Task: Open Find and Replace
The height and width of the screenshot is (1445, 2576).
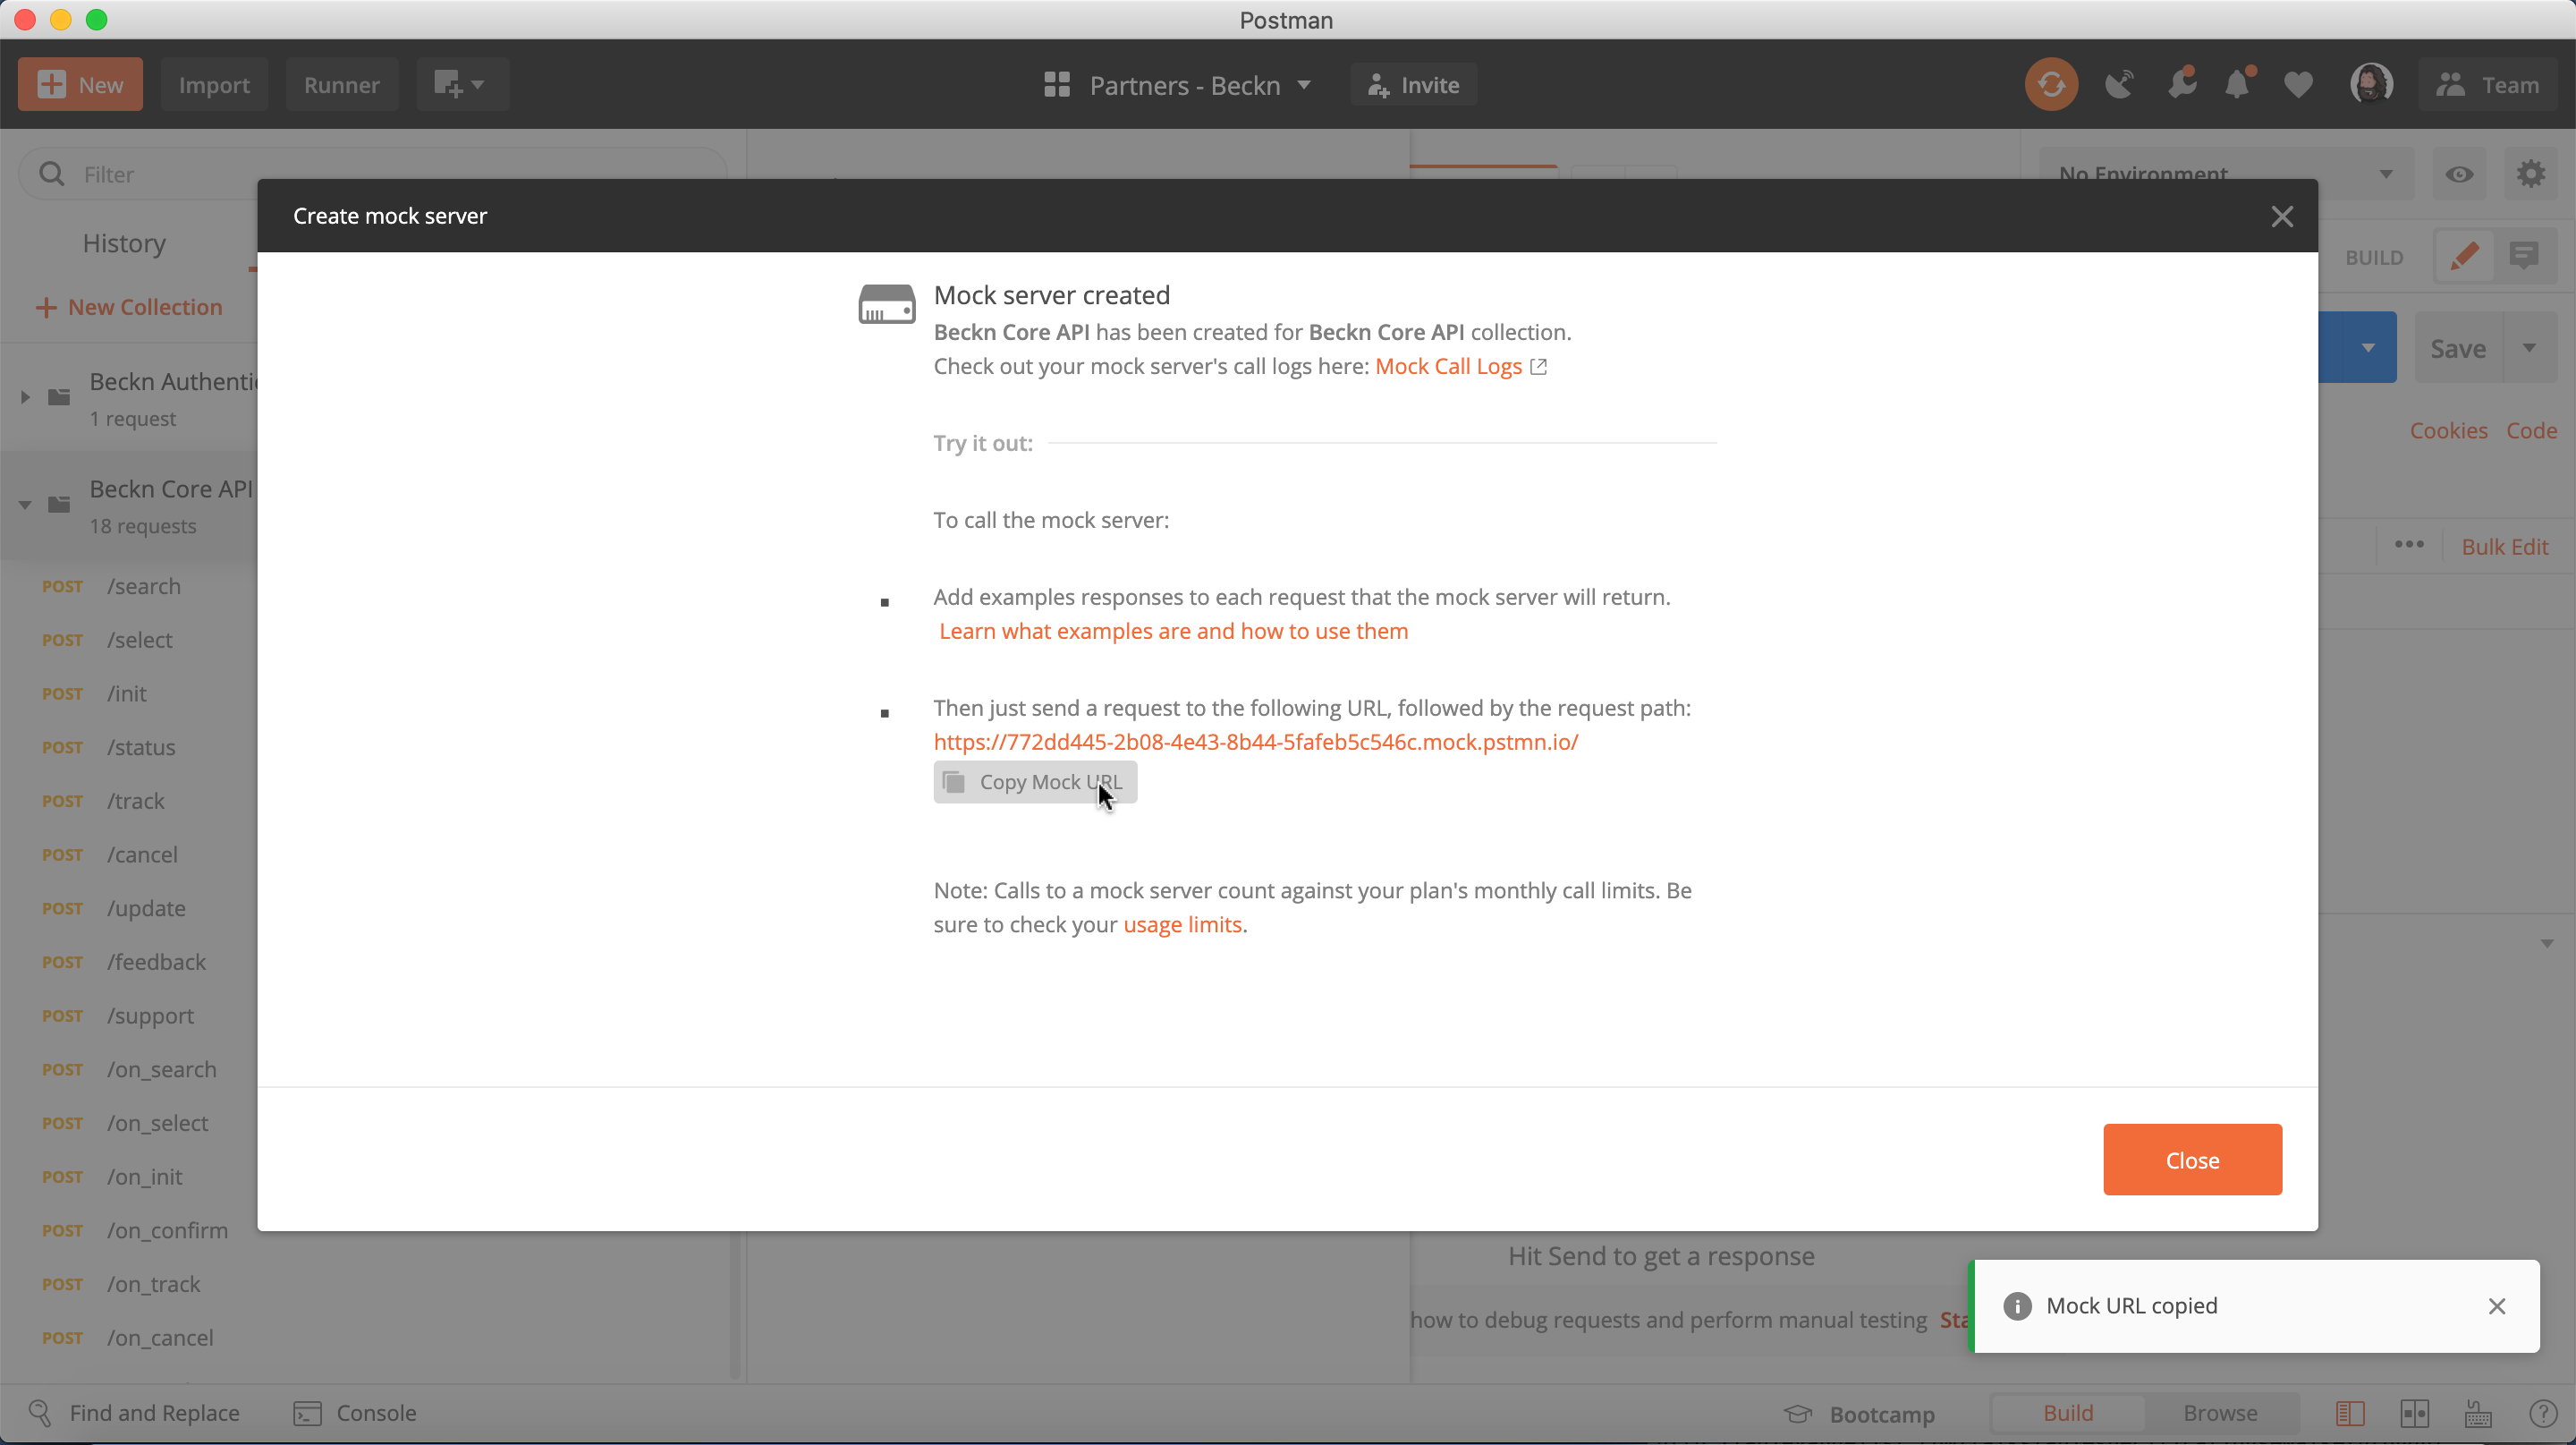Action: click(x=134, y=1413)
